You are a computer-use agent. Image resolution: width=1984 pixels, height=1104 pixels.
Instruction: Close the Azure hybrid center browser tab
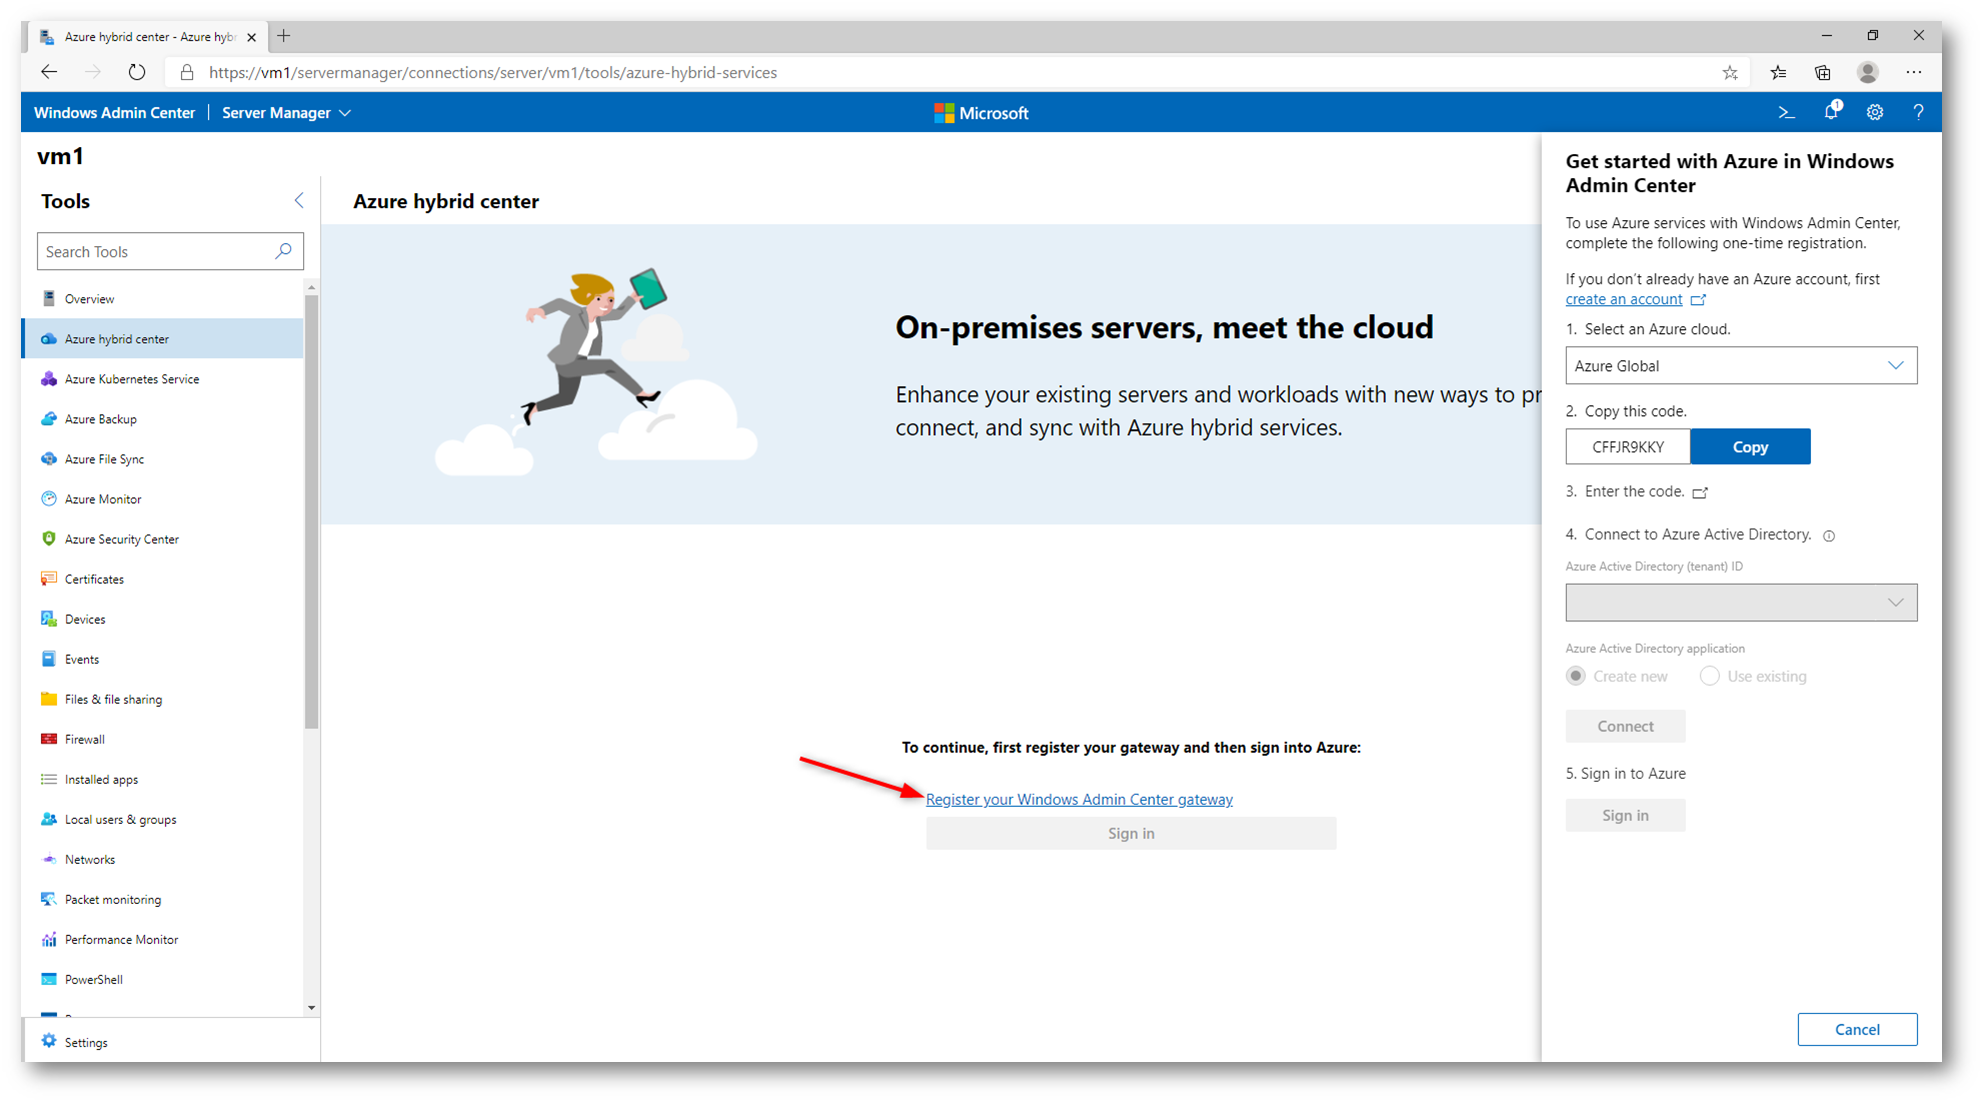(251, 37)
